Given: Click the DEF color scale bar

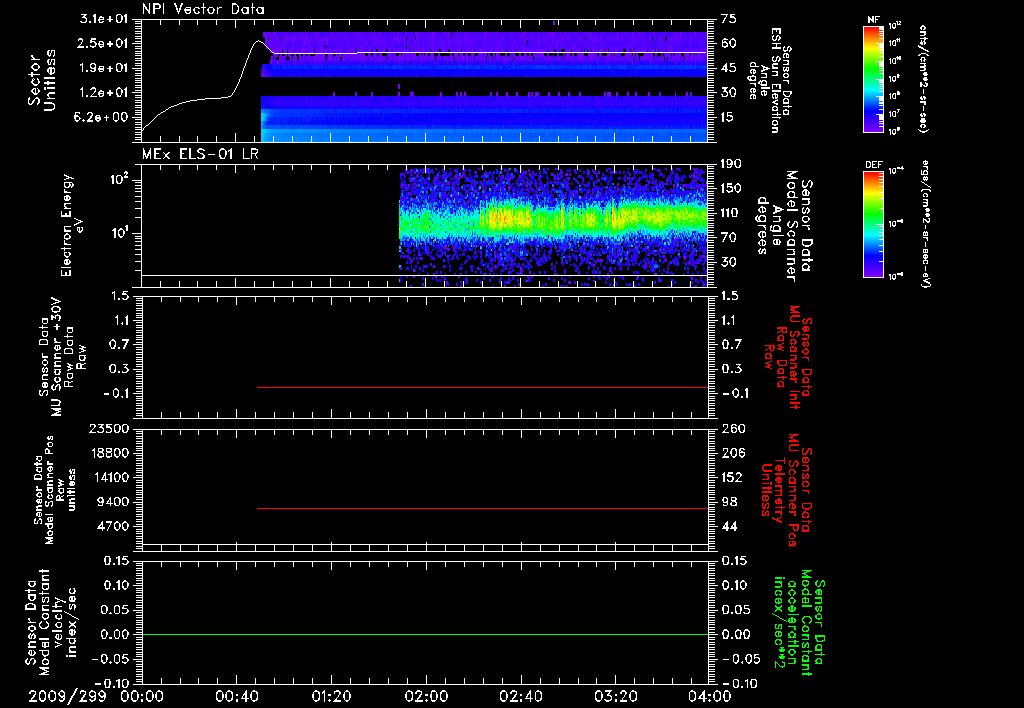Looking at the screenshot, I should coord(874,224).
